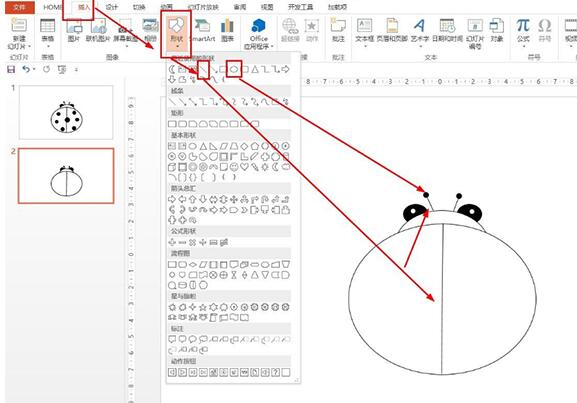The width and height of the screenshot is (577, 403).
Task: Switch to the View (视图) tab
Action: 267,7
